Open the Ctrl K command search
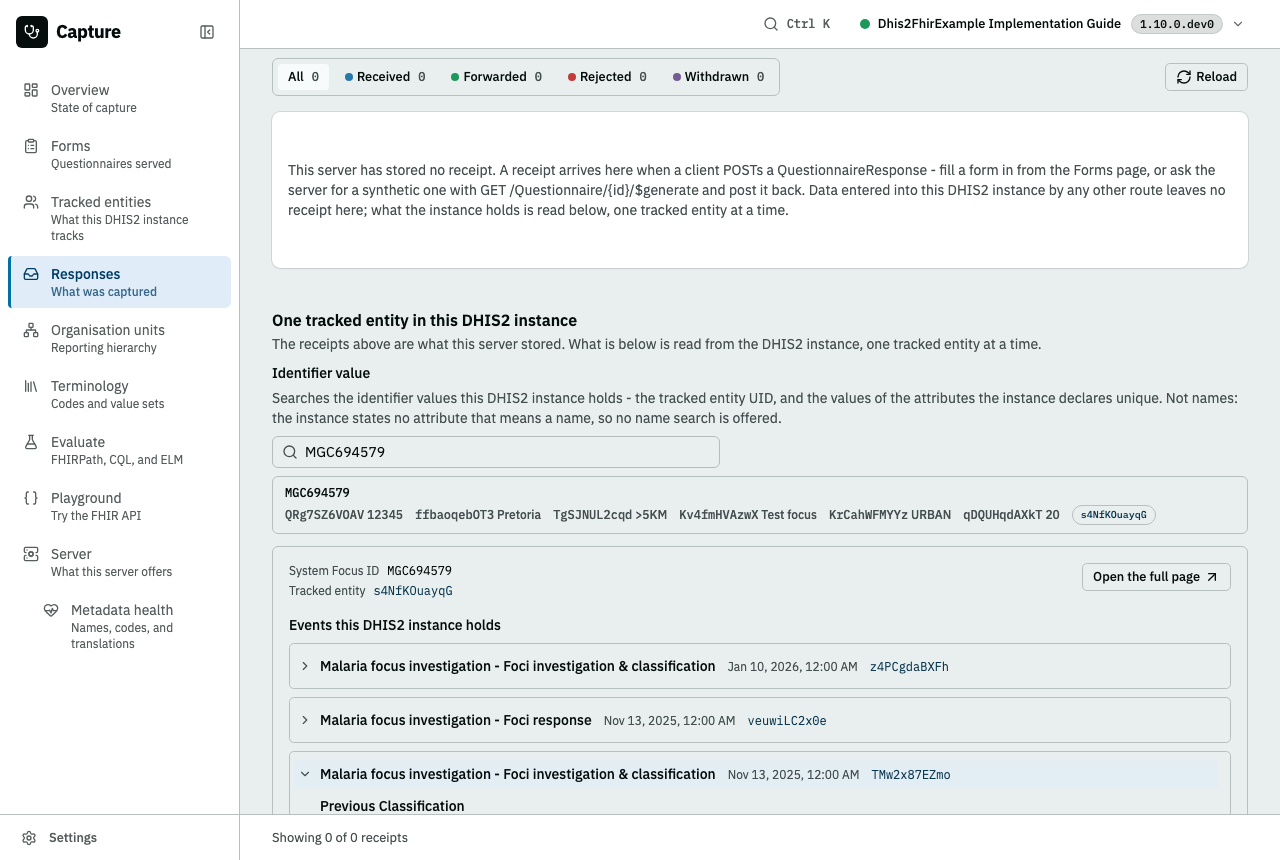This screenshot has height=860, width=1280. [797, 24]
